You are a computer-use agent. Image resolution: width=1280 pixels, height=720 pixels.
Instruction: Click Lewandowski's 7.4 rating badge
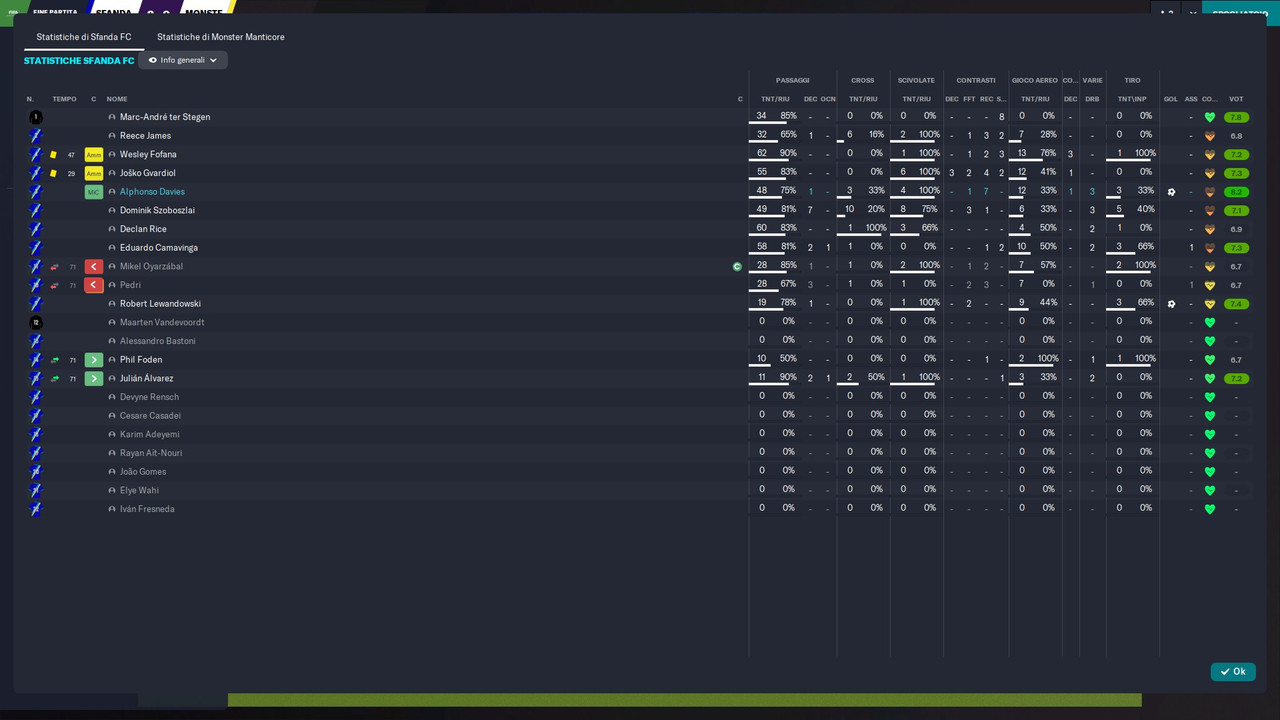coord(1236,304)
